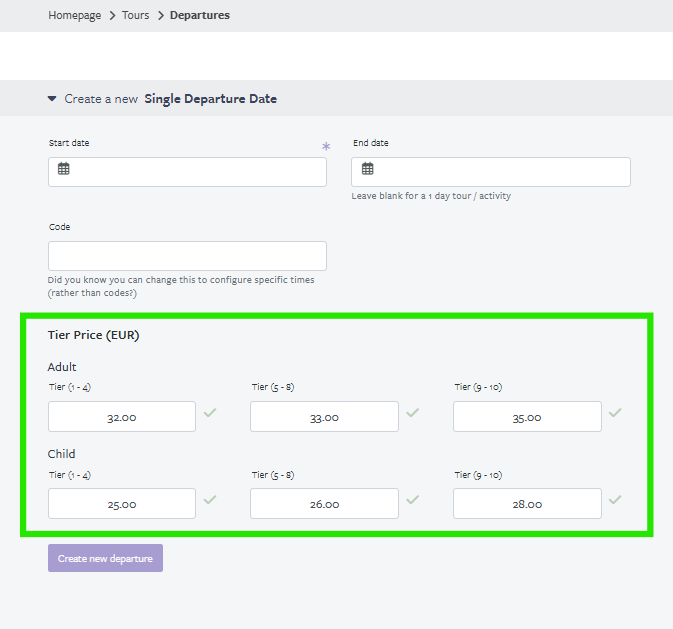Edit Adult Tier (5 - 8) price 33.00
Viewport: 673px width, 629px height.
pos(324,416)
